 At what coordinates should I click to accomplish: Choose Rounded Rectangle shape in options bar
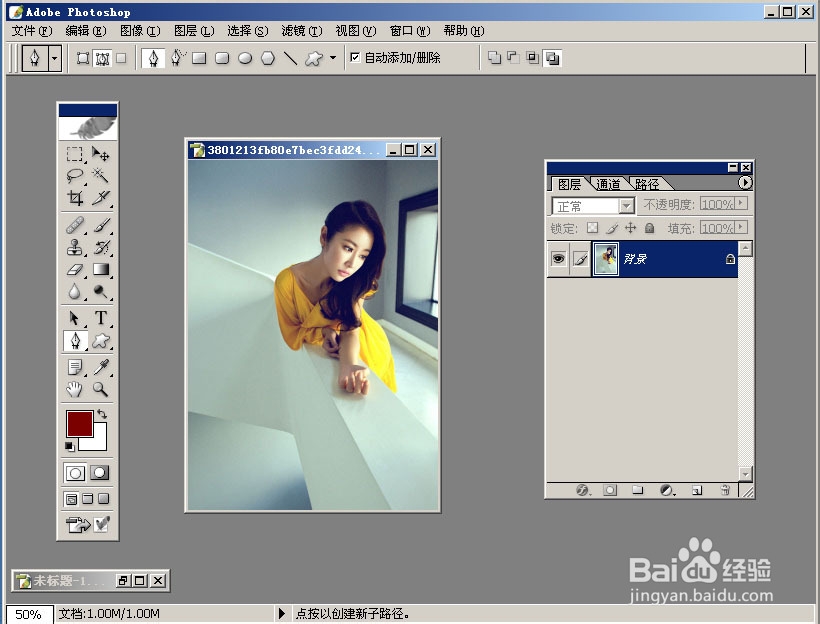222,58
